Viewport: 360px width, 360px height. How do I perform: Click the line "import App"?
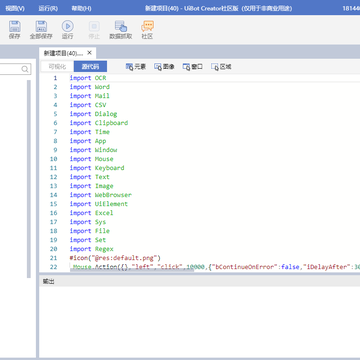coord(88,141)
